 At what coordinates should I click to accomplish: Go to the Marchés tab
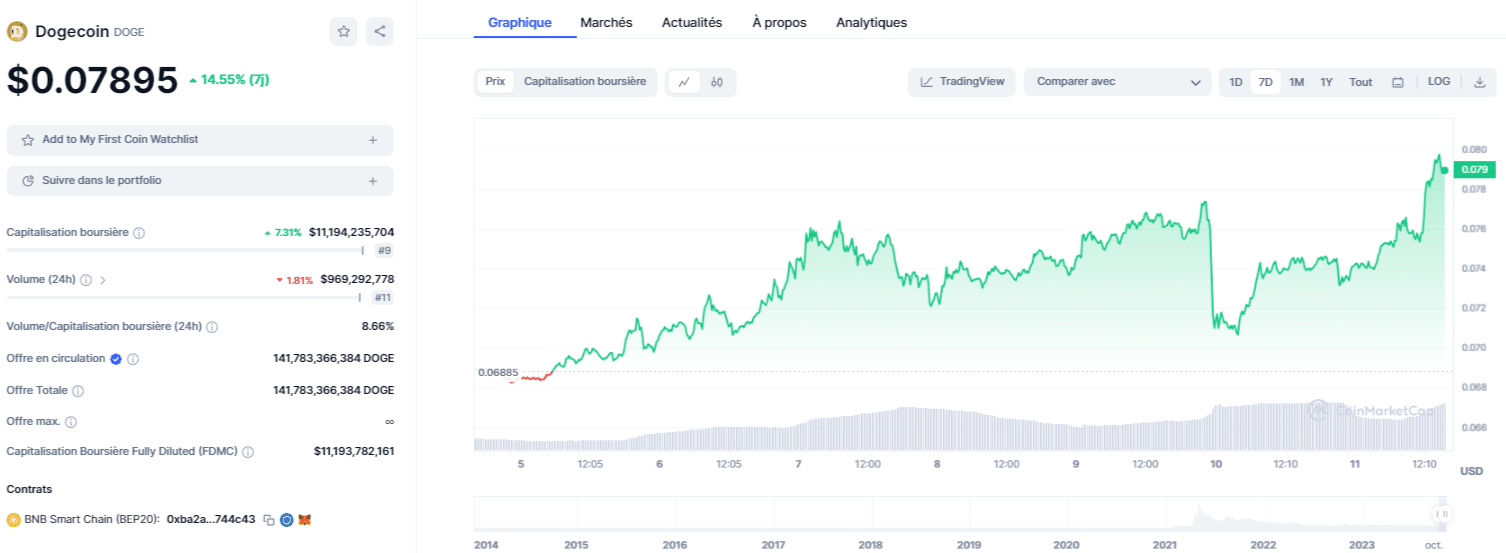606,22
